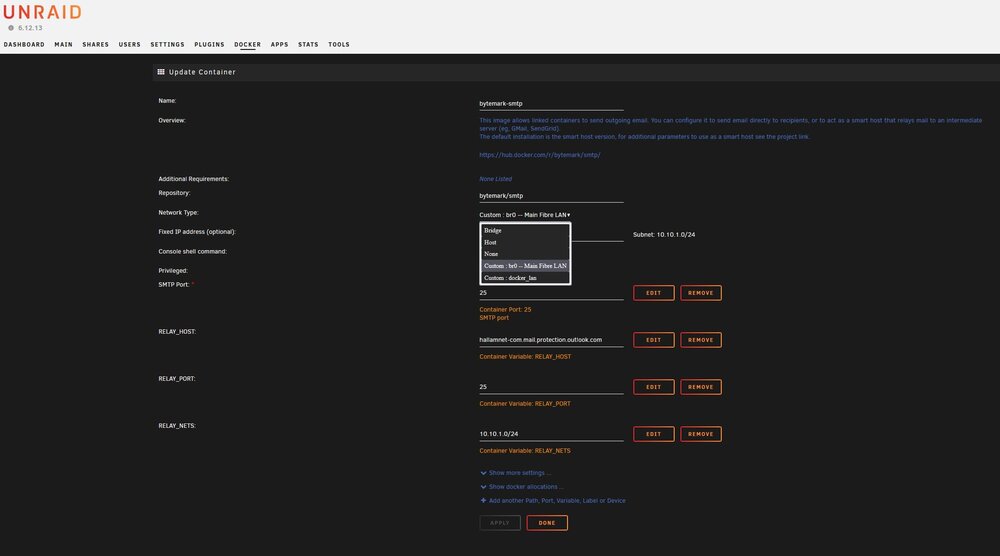The width and height of the screenshot is (1000, 556).
Task: Select the Docker tab
Action: (247, 45)
